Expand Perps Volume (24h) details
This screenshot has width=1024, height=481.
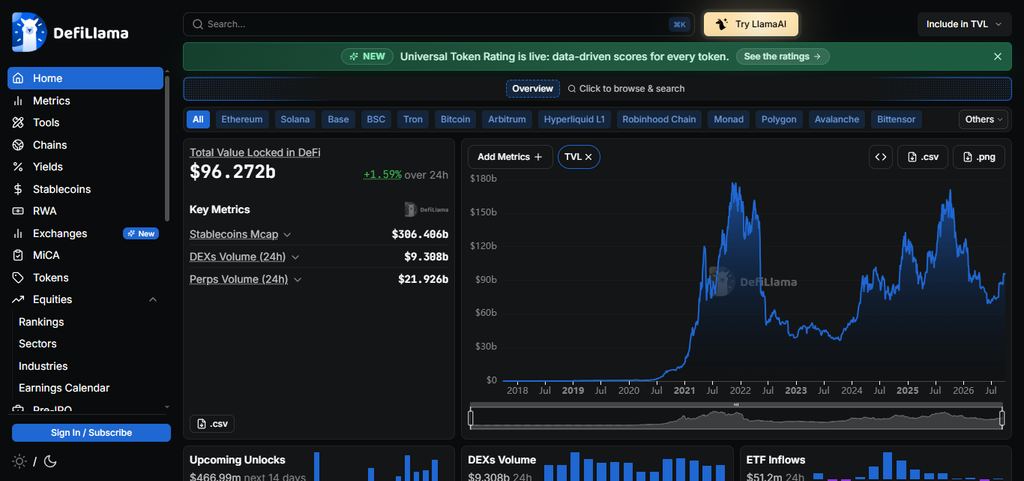click(297, 279)
